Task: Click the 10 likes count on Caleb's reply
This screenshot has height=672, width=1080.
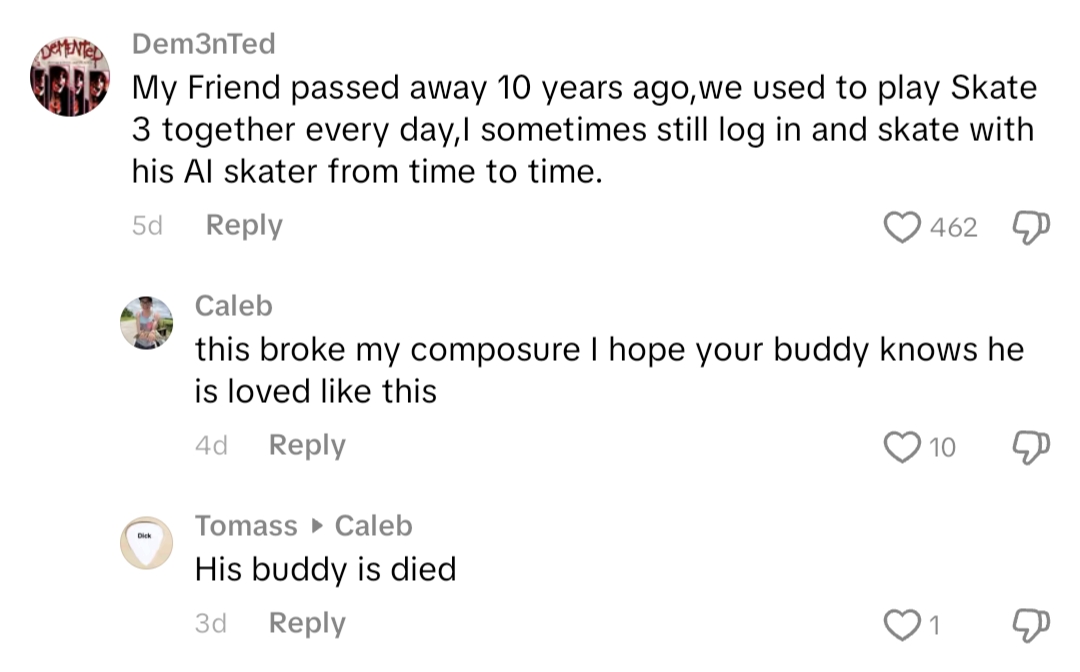Action: click(942, 447)
